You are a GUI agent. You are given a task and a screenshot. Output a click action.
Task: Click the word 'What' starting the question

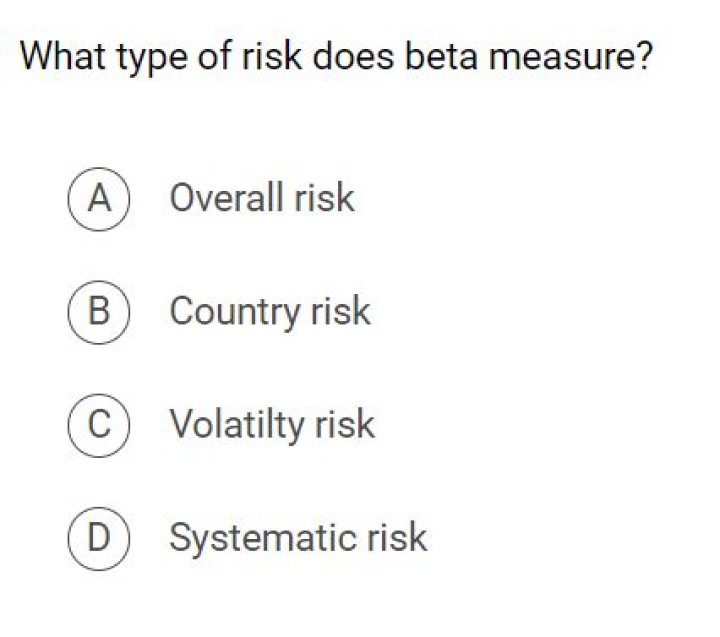click(x=63, y=56)
